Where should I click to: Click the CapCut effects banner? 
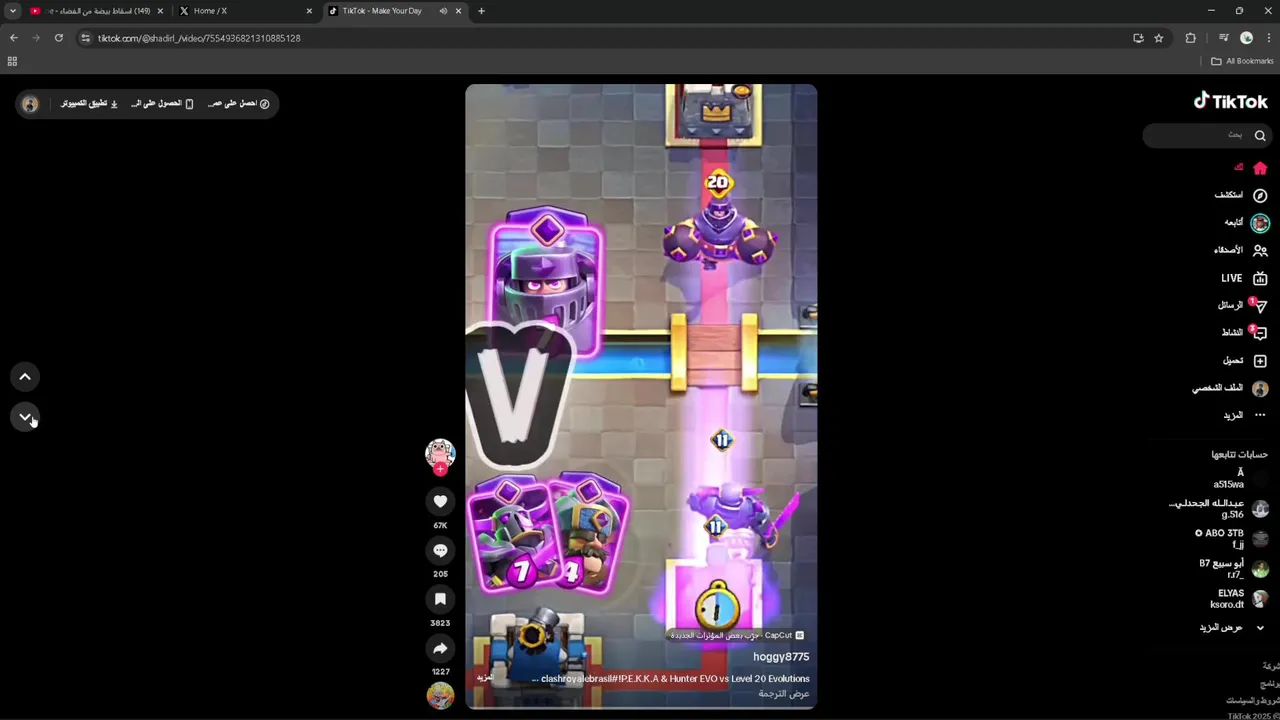coord(738,635)
